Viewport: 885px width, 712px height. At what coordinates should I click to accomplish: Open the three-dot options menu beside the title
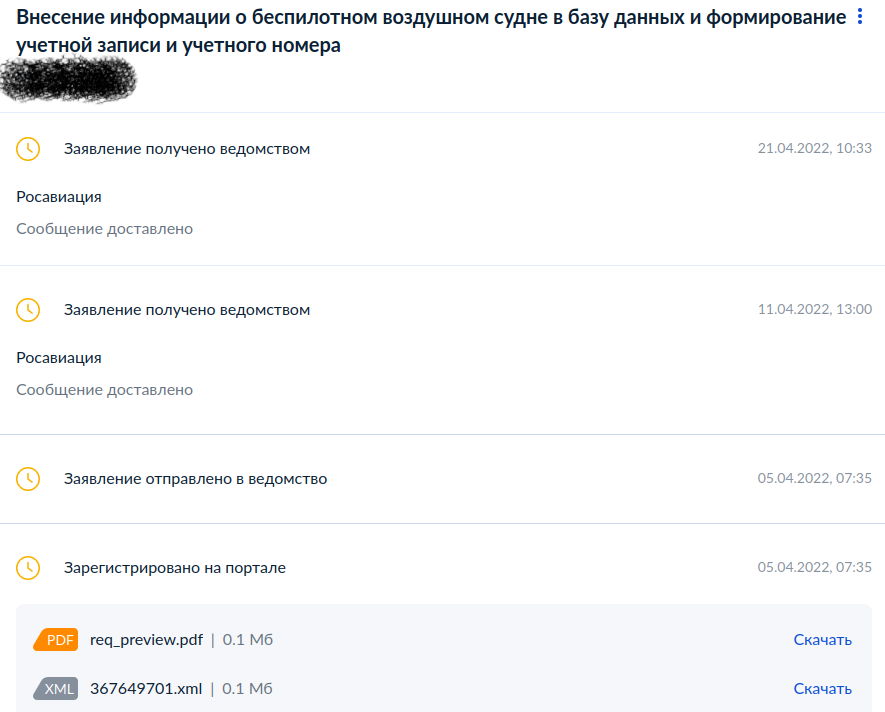coord(860,17)
